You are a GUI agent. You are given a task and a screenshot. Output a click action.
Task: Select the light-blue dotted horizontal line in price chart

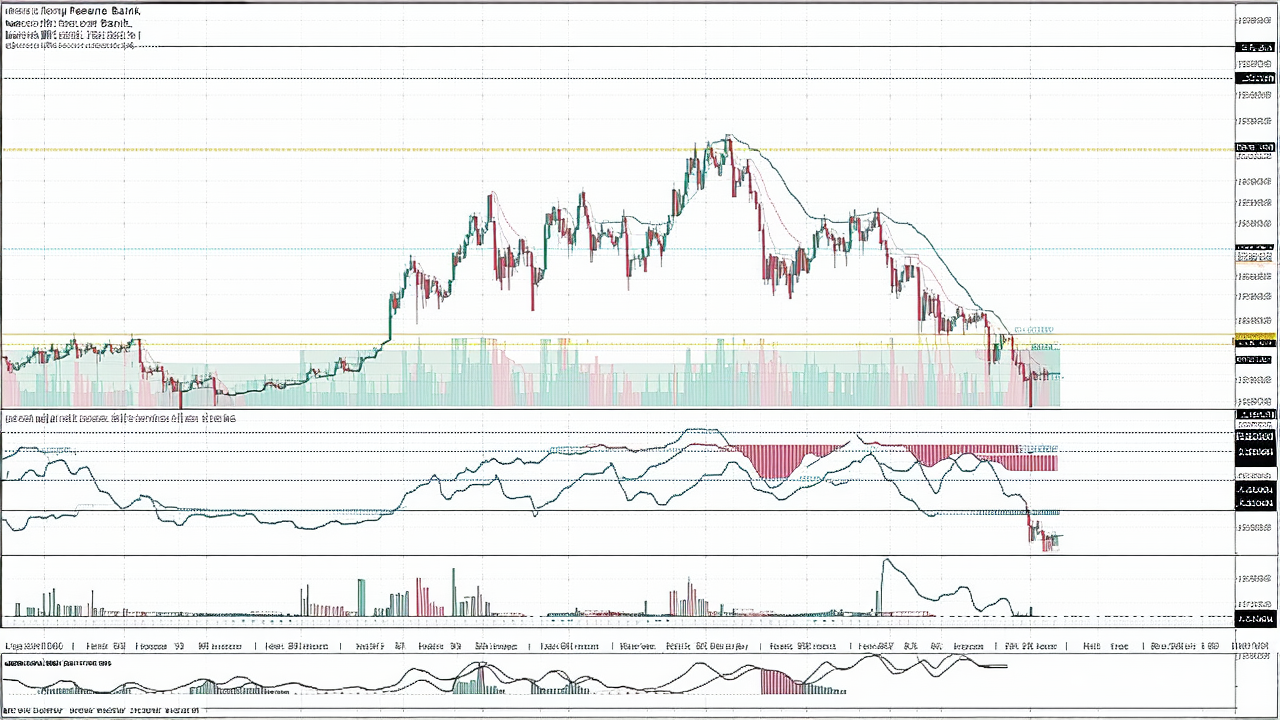tap(618, 248)
